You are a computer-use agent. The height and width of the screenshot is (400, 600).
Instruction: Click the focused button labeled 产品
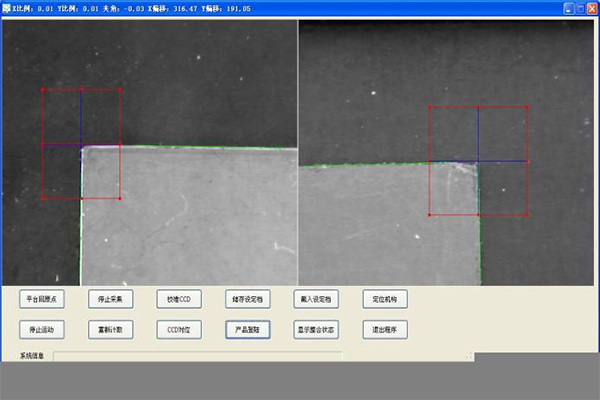(x=247, y=328)
